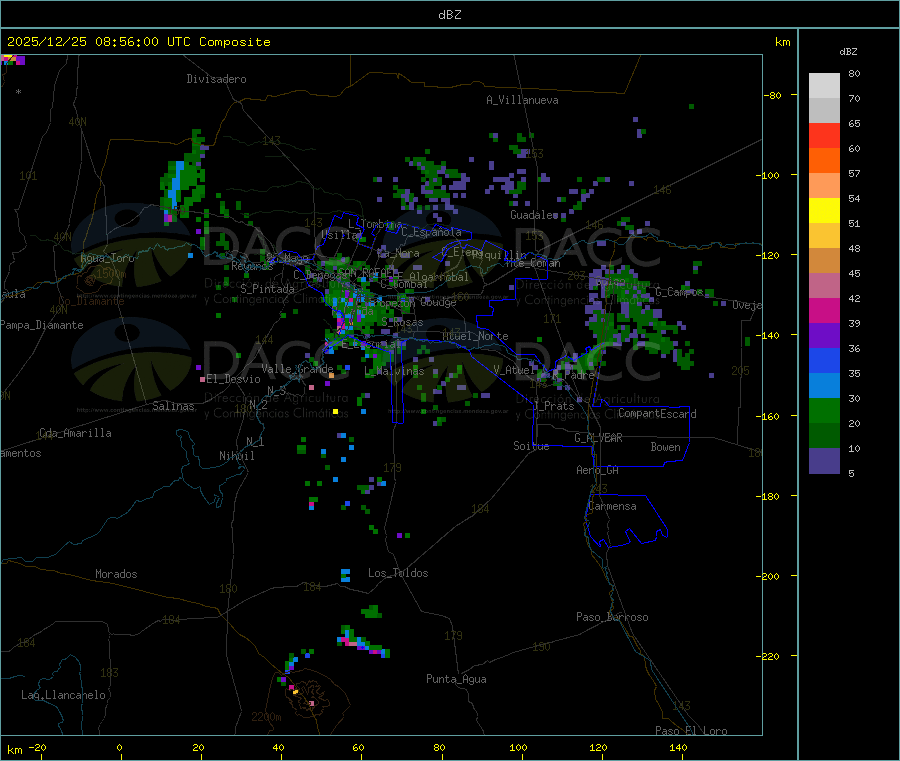This screenshot has height=761, width=900.
Task: Click the timestamp 2025/12/25 08:56:00 UTC
Action: pos(99,42)
